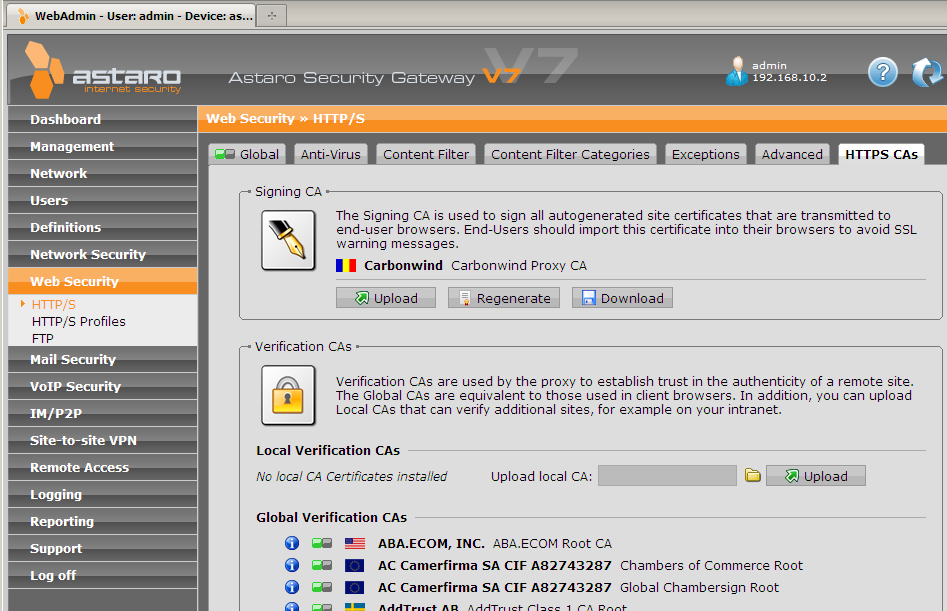Viewport: 947px width, 611px height.
Task: Regenerate the Signing CA
Action: coord(504,298)
